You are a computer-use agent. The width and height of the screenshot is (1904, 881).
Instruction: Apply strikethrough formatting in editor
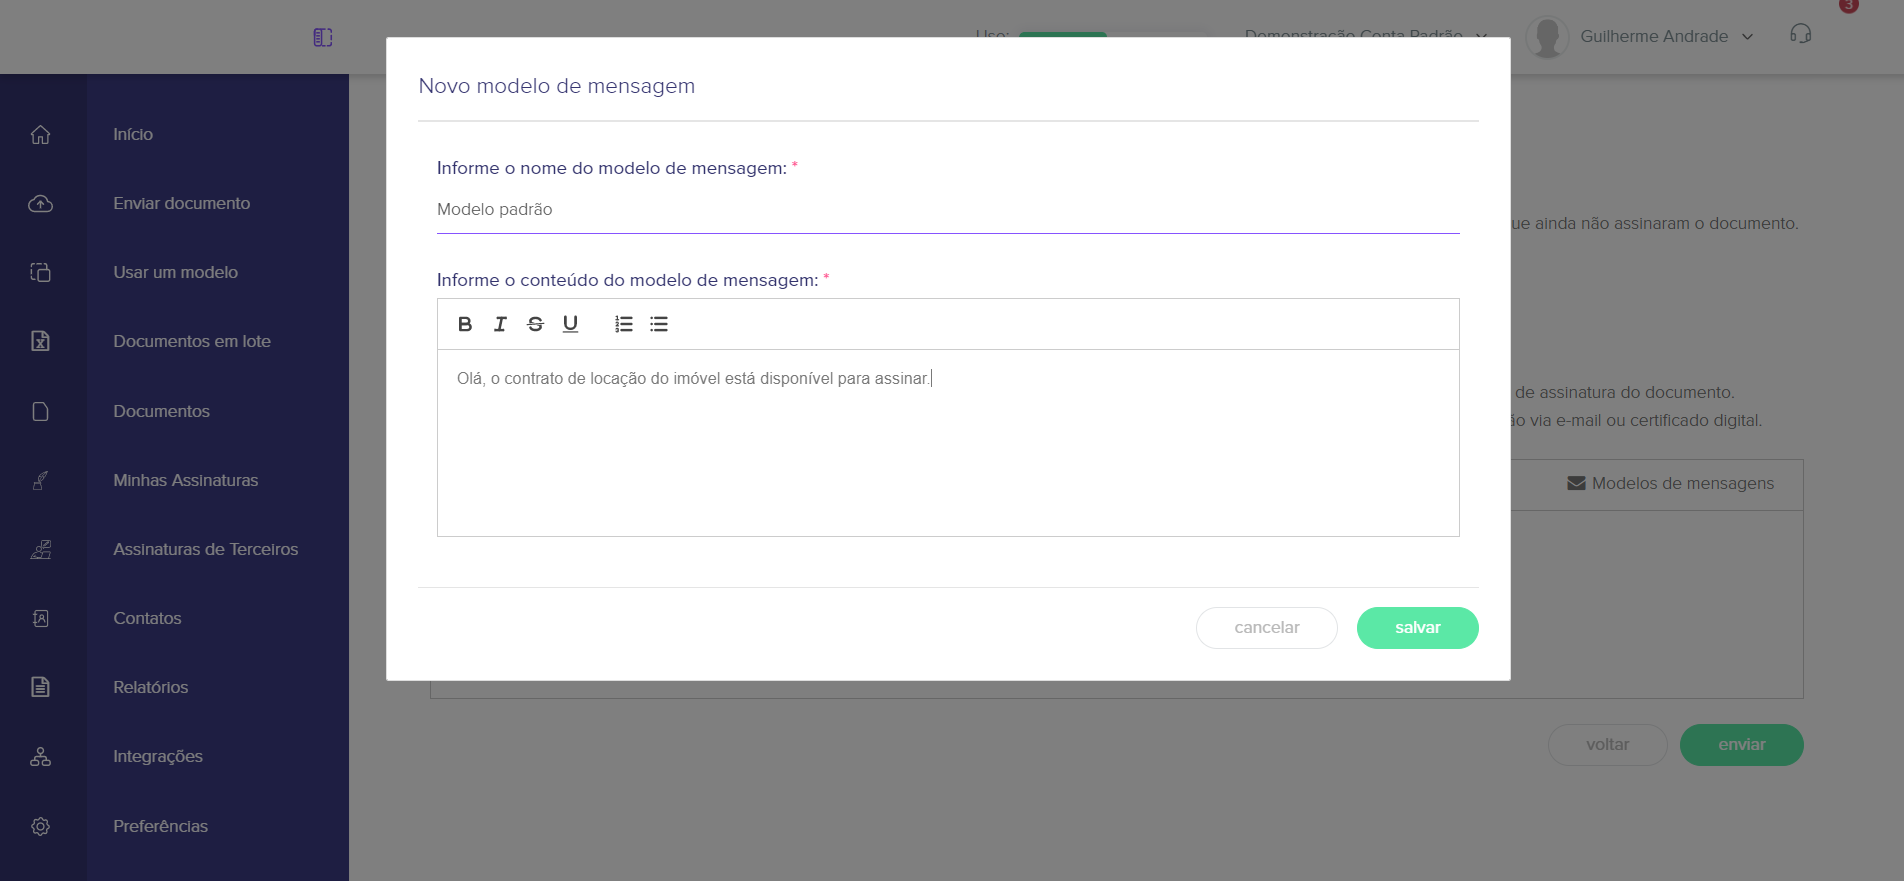click(x=535, y=324)
